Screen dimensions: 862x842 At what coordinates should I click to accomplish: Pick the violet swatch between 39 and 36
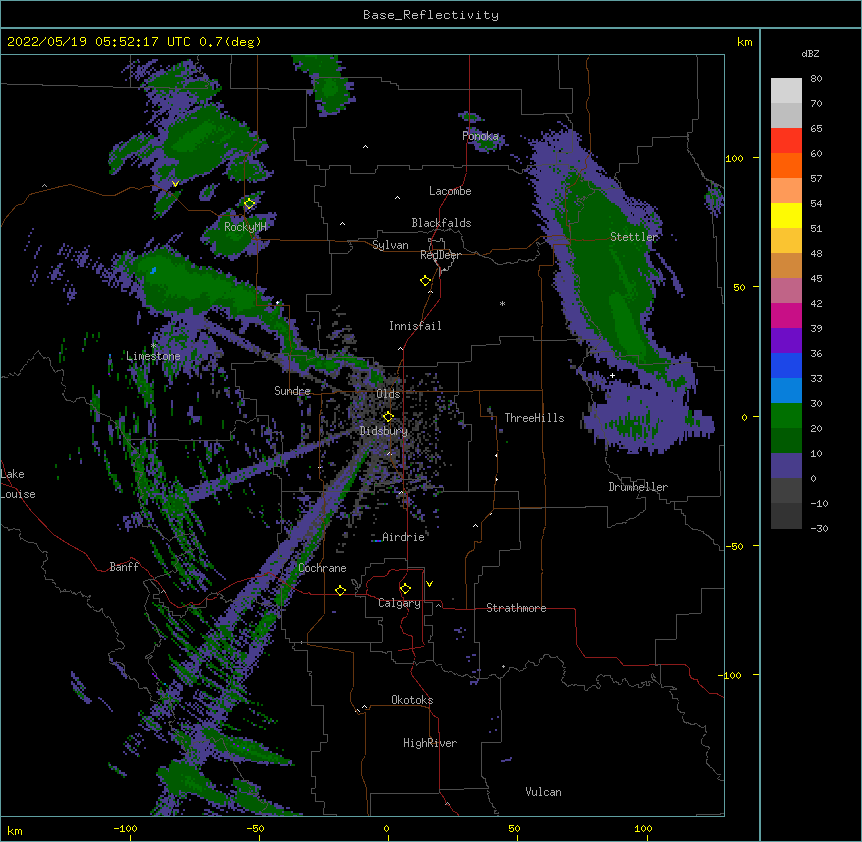(786, 341)
